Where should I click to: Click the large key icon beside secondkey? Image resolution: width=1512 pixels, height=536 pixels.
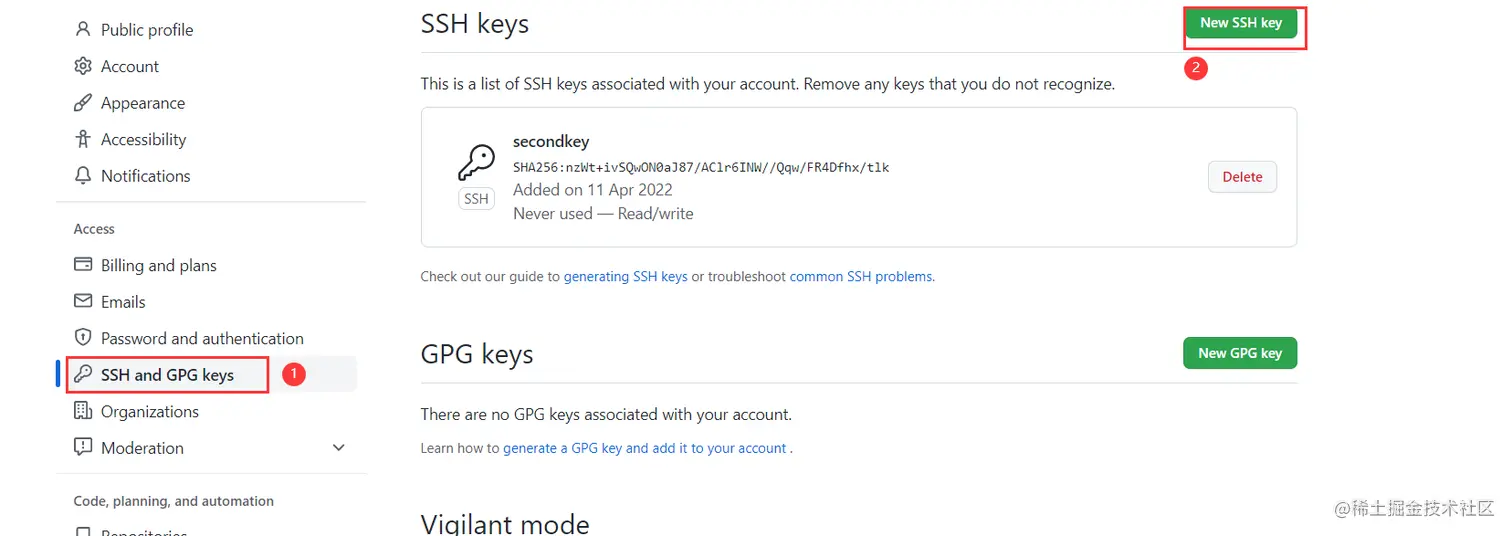click(x=476, y=162)
